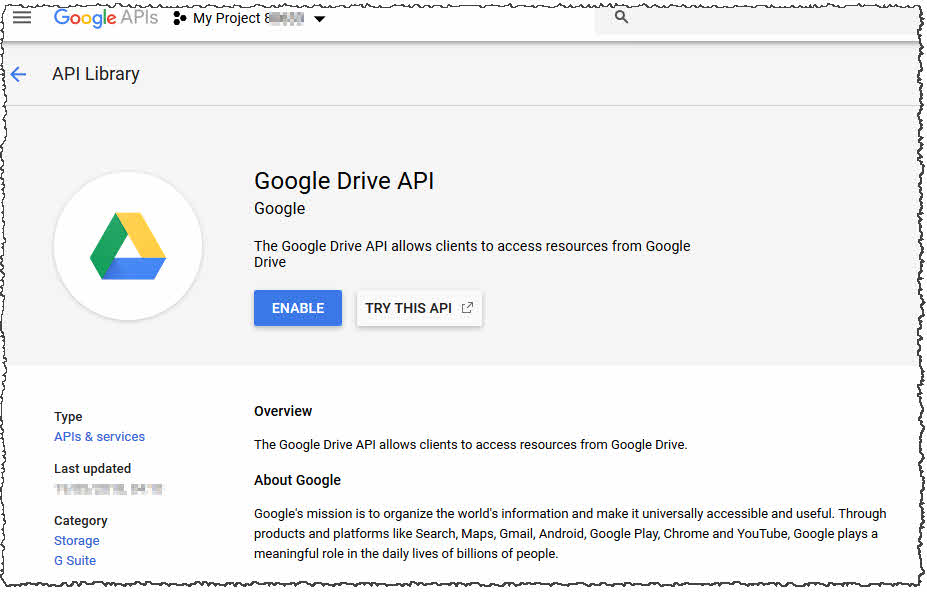Click the Category label in the sidebar
The height and width of the screenshot is (592, 927).
tap(81, 520)
